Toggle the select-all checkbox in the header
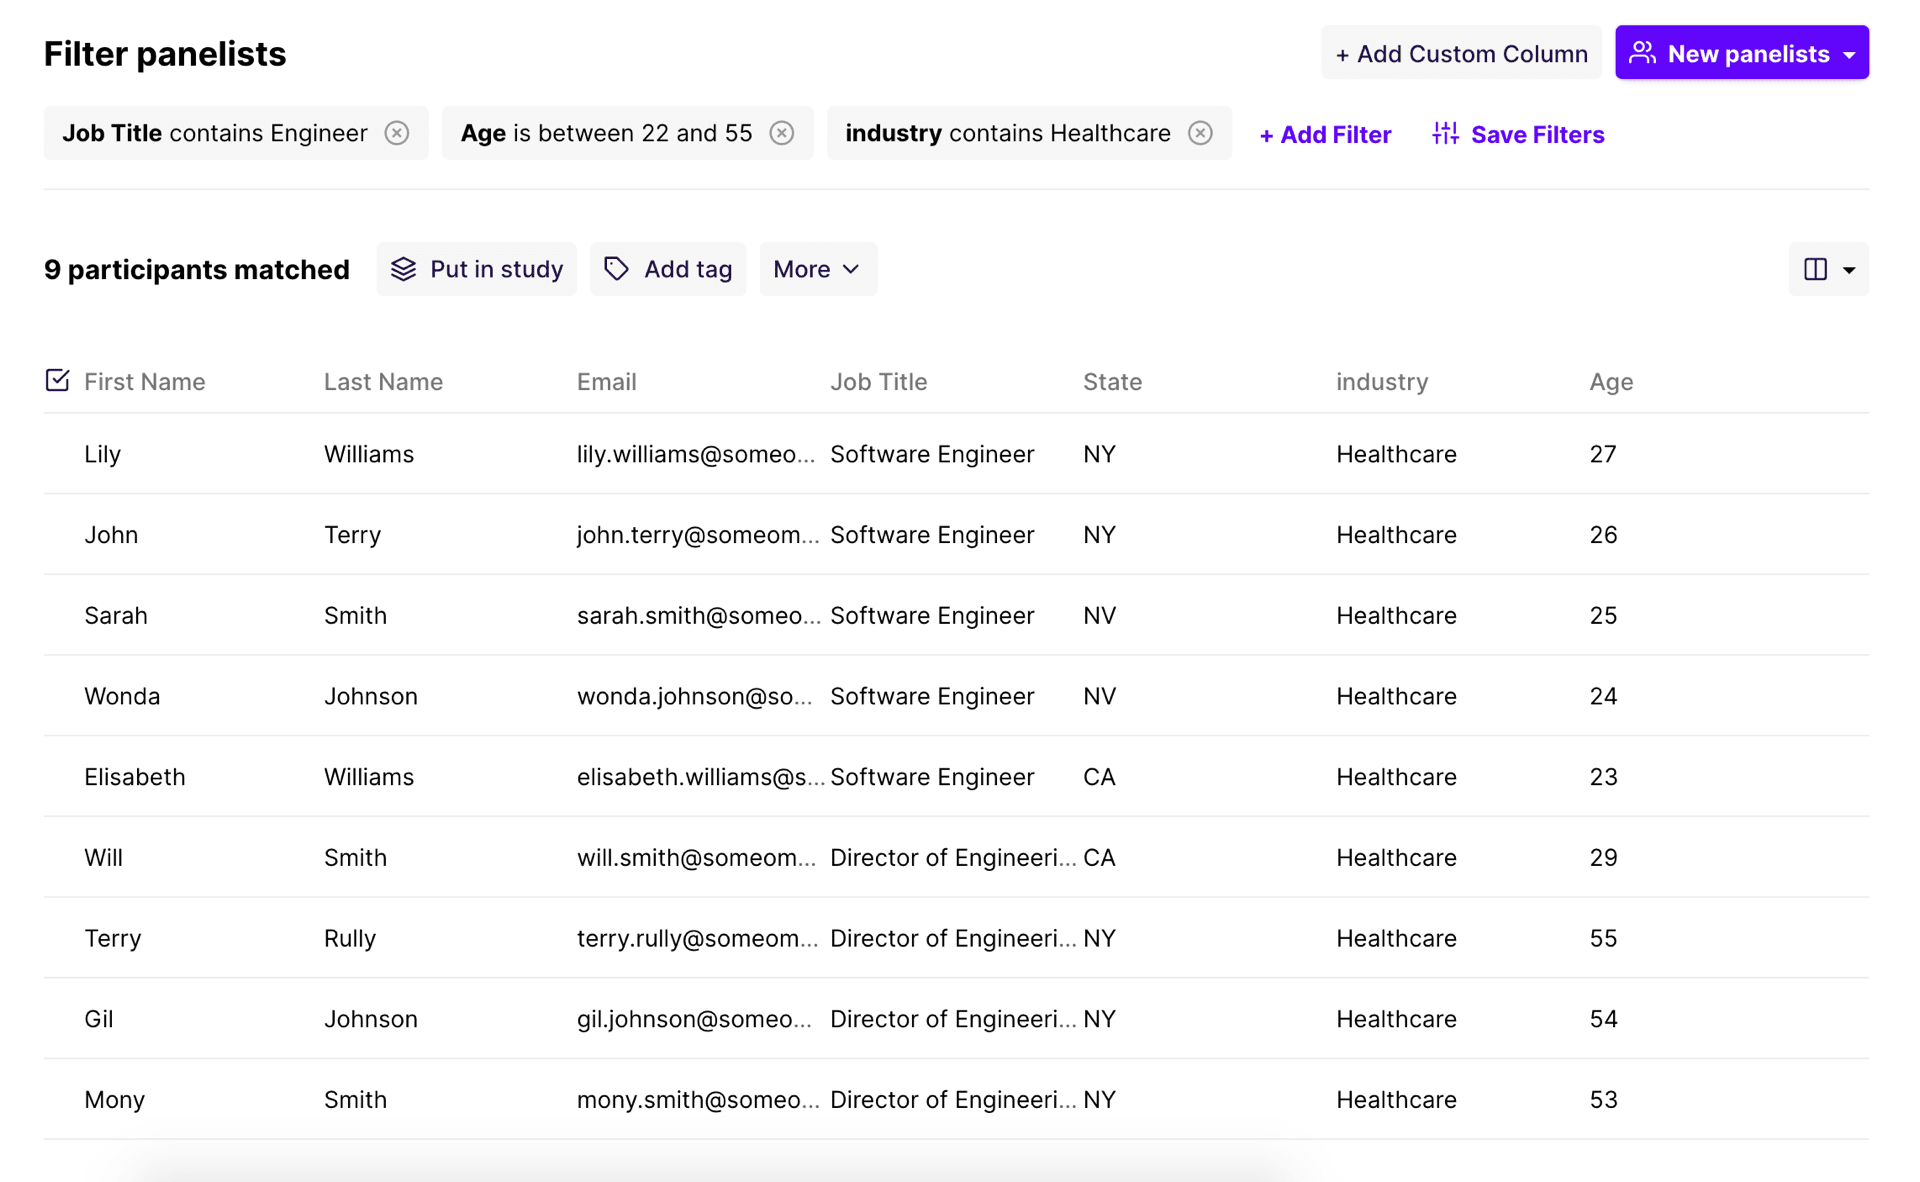Image resolution: width=1920 pixels, height=1182 pixels. 57,379
